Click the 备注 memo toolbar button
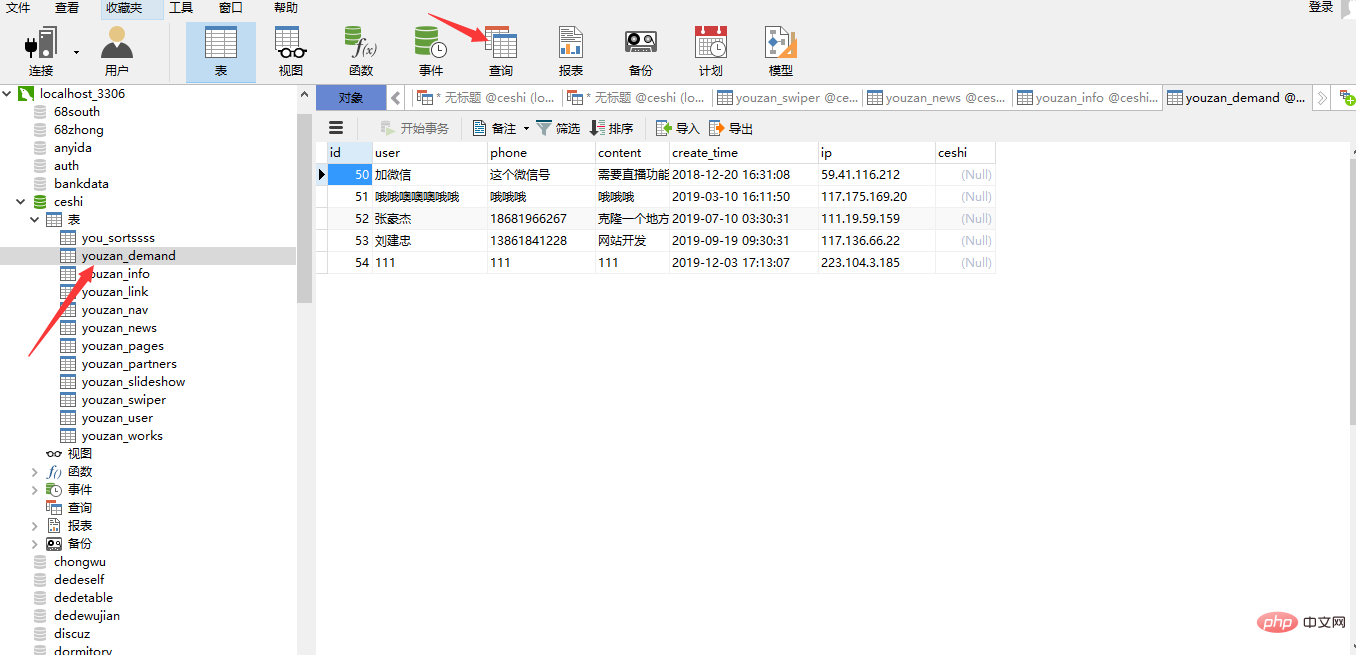This screenshot has width=1356, height=655. click(495, 128)
